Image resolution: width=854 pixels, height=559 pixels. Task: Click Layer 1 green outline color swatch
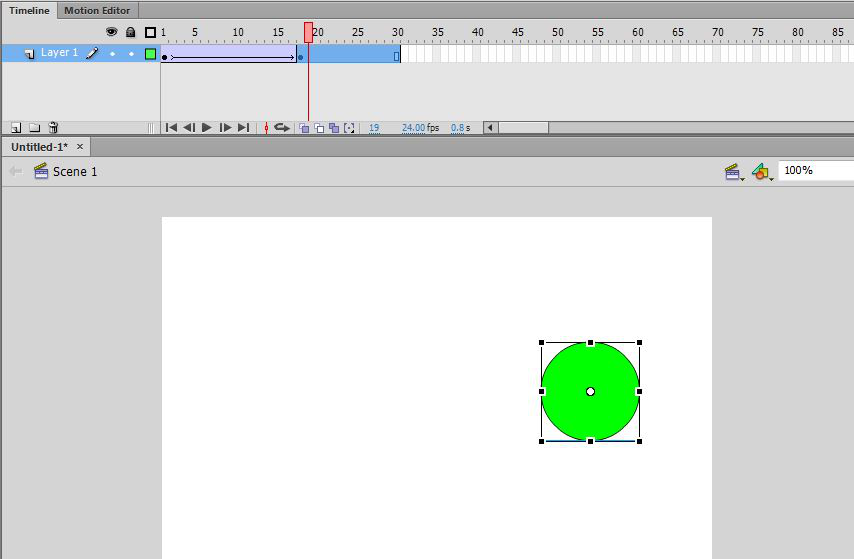151,54
